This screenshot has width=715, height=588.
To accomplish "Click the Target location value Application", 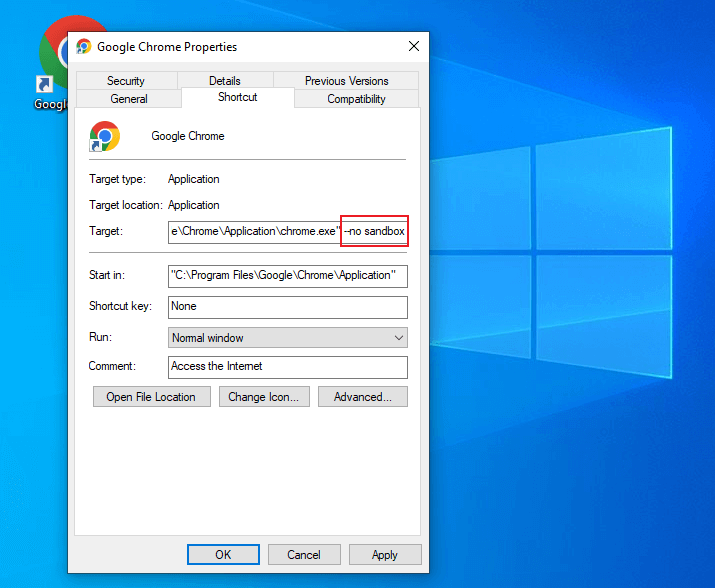I will [x=194, y=205].
